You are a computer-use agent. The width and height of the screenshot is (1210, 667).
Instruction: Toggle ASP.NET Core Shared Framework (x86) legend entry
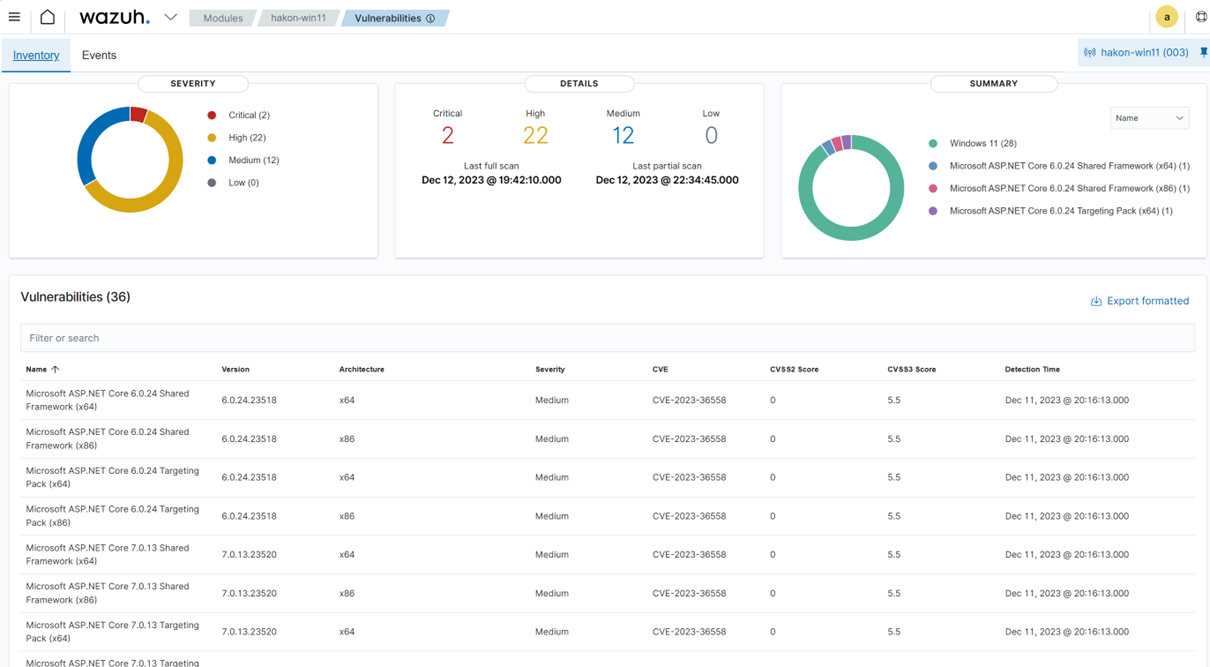(x=1059, y=188)
